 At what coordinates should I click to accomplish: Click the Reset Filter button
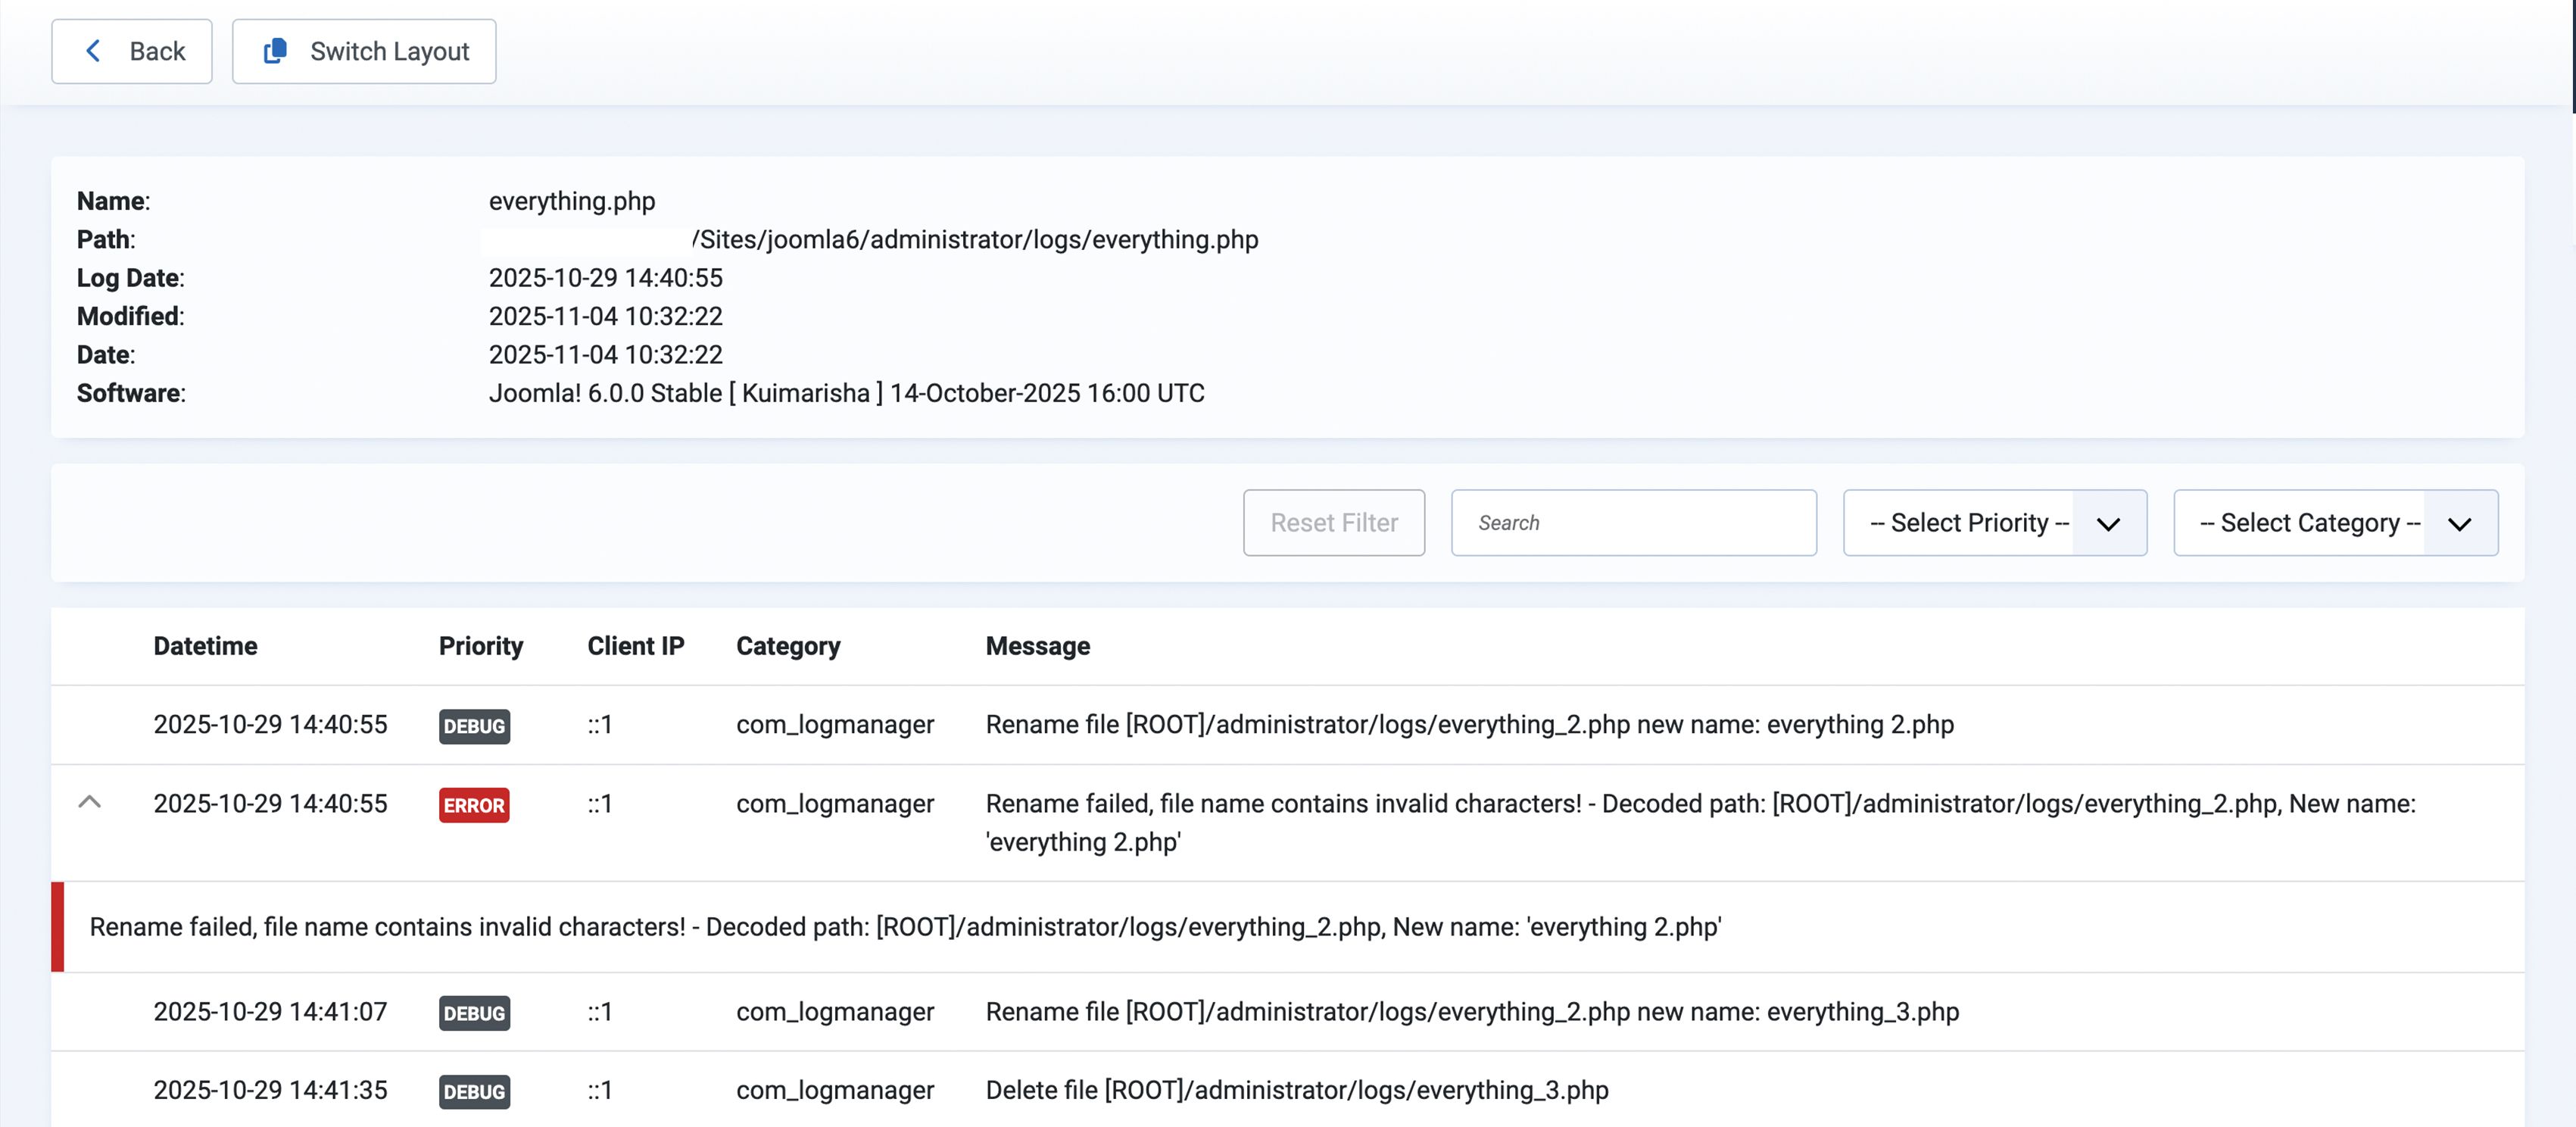point(1333,523)
